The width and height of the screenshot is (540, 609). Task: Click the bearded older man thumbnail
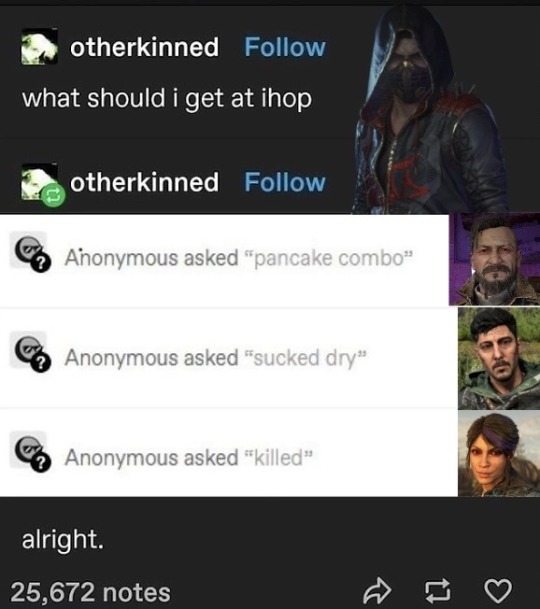tap(494, 259)
